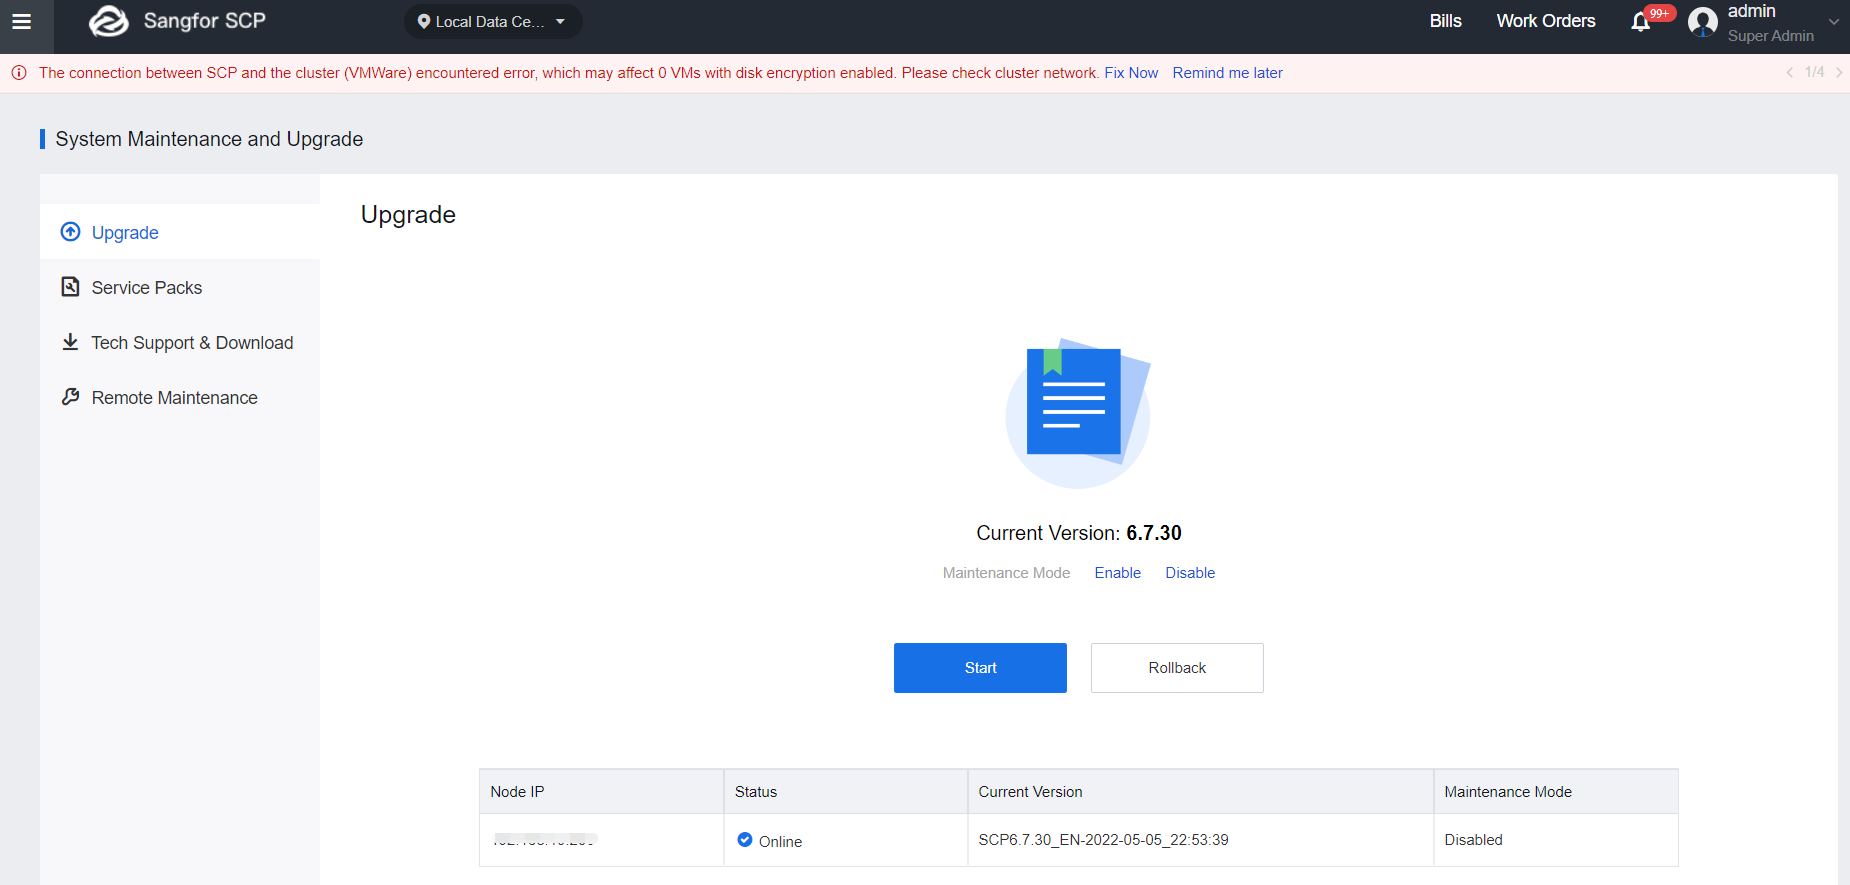Screen dimensions: 1850x885
Task: Click the Upgrade arrow icon in sidebar
Action: [x=70, y=232]
